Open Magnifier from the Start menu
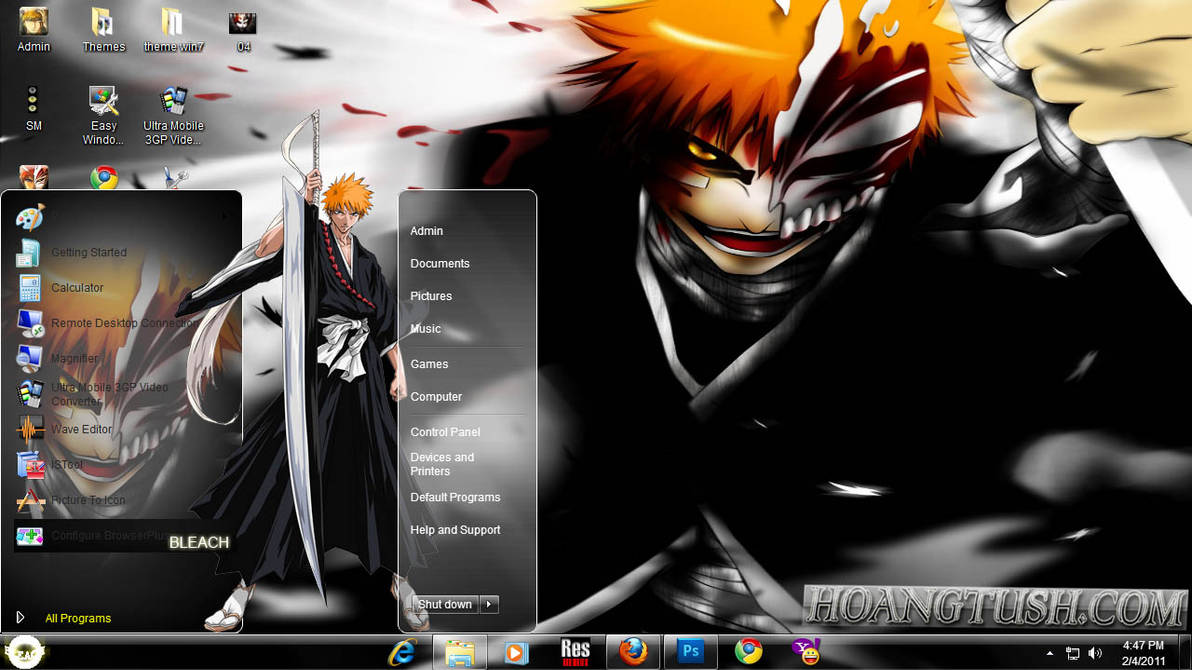Image resolution: width=1192 pixels, height=670 pixels. pyautogui.click(x=79, y=358)
